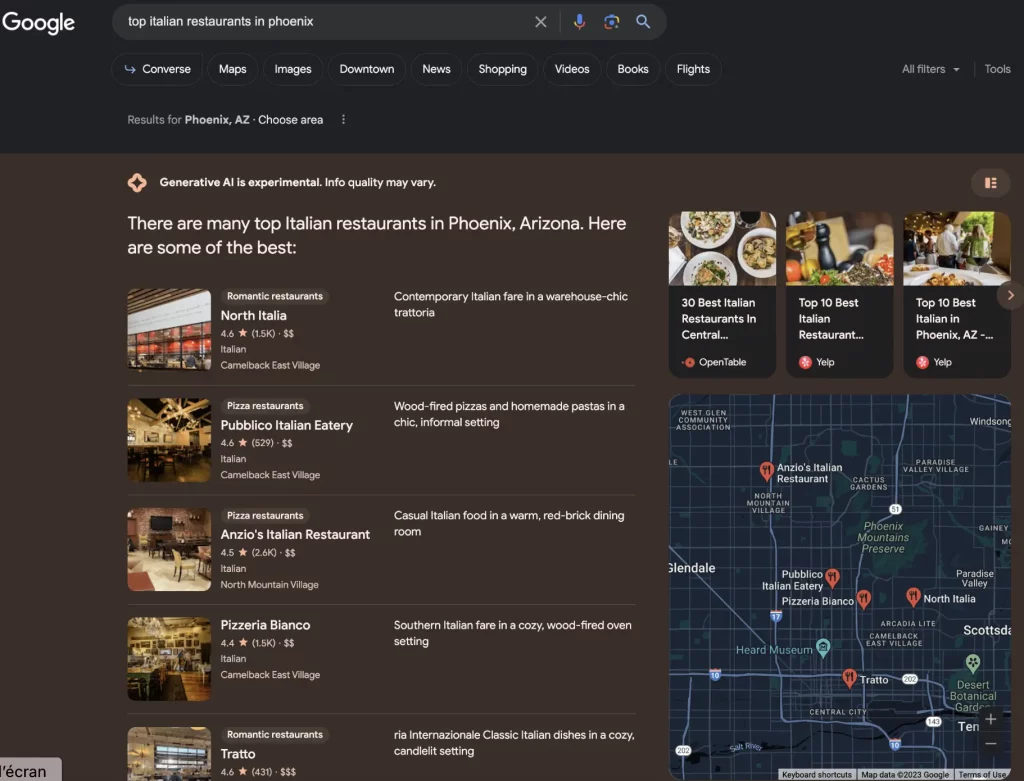Open the Pizzeria Bianco photo thumbnail

(x=169, y=659)
